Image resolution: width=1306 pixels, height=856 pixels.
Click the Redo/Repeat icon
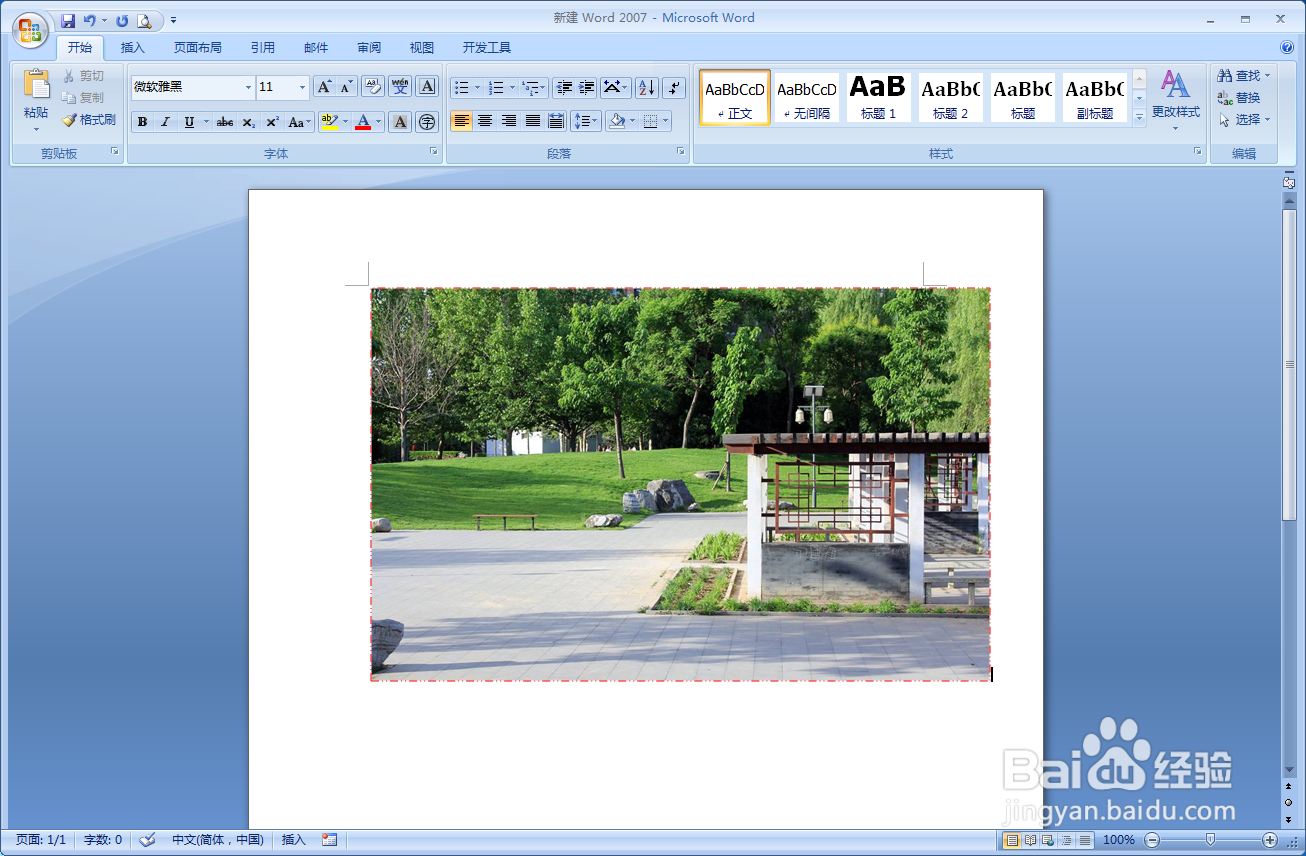[x=122, y=20]
